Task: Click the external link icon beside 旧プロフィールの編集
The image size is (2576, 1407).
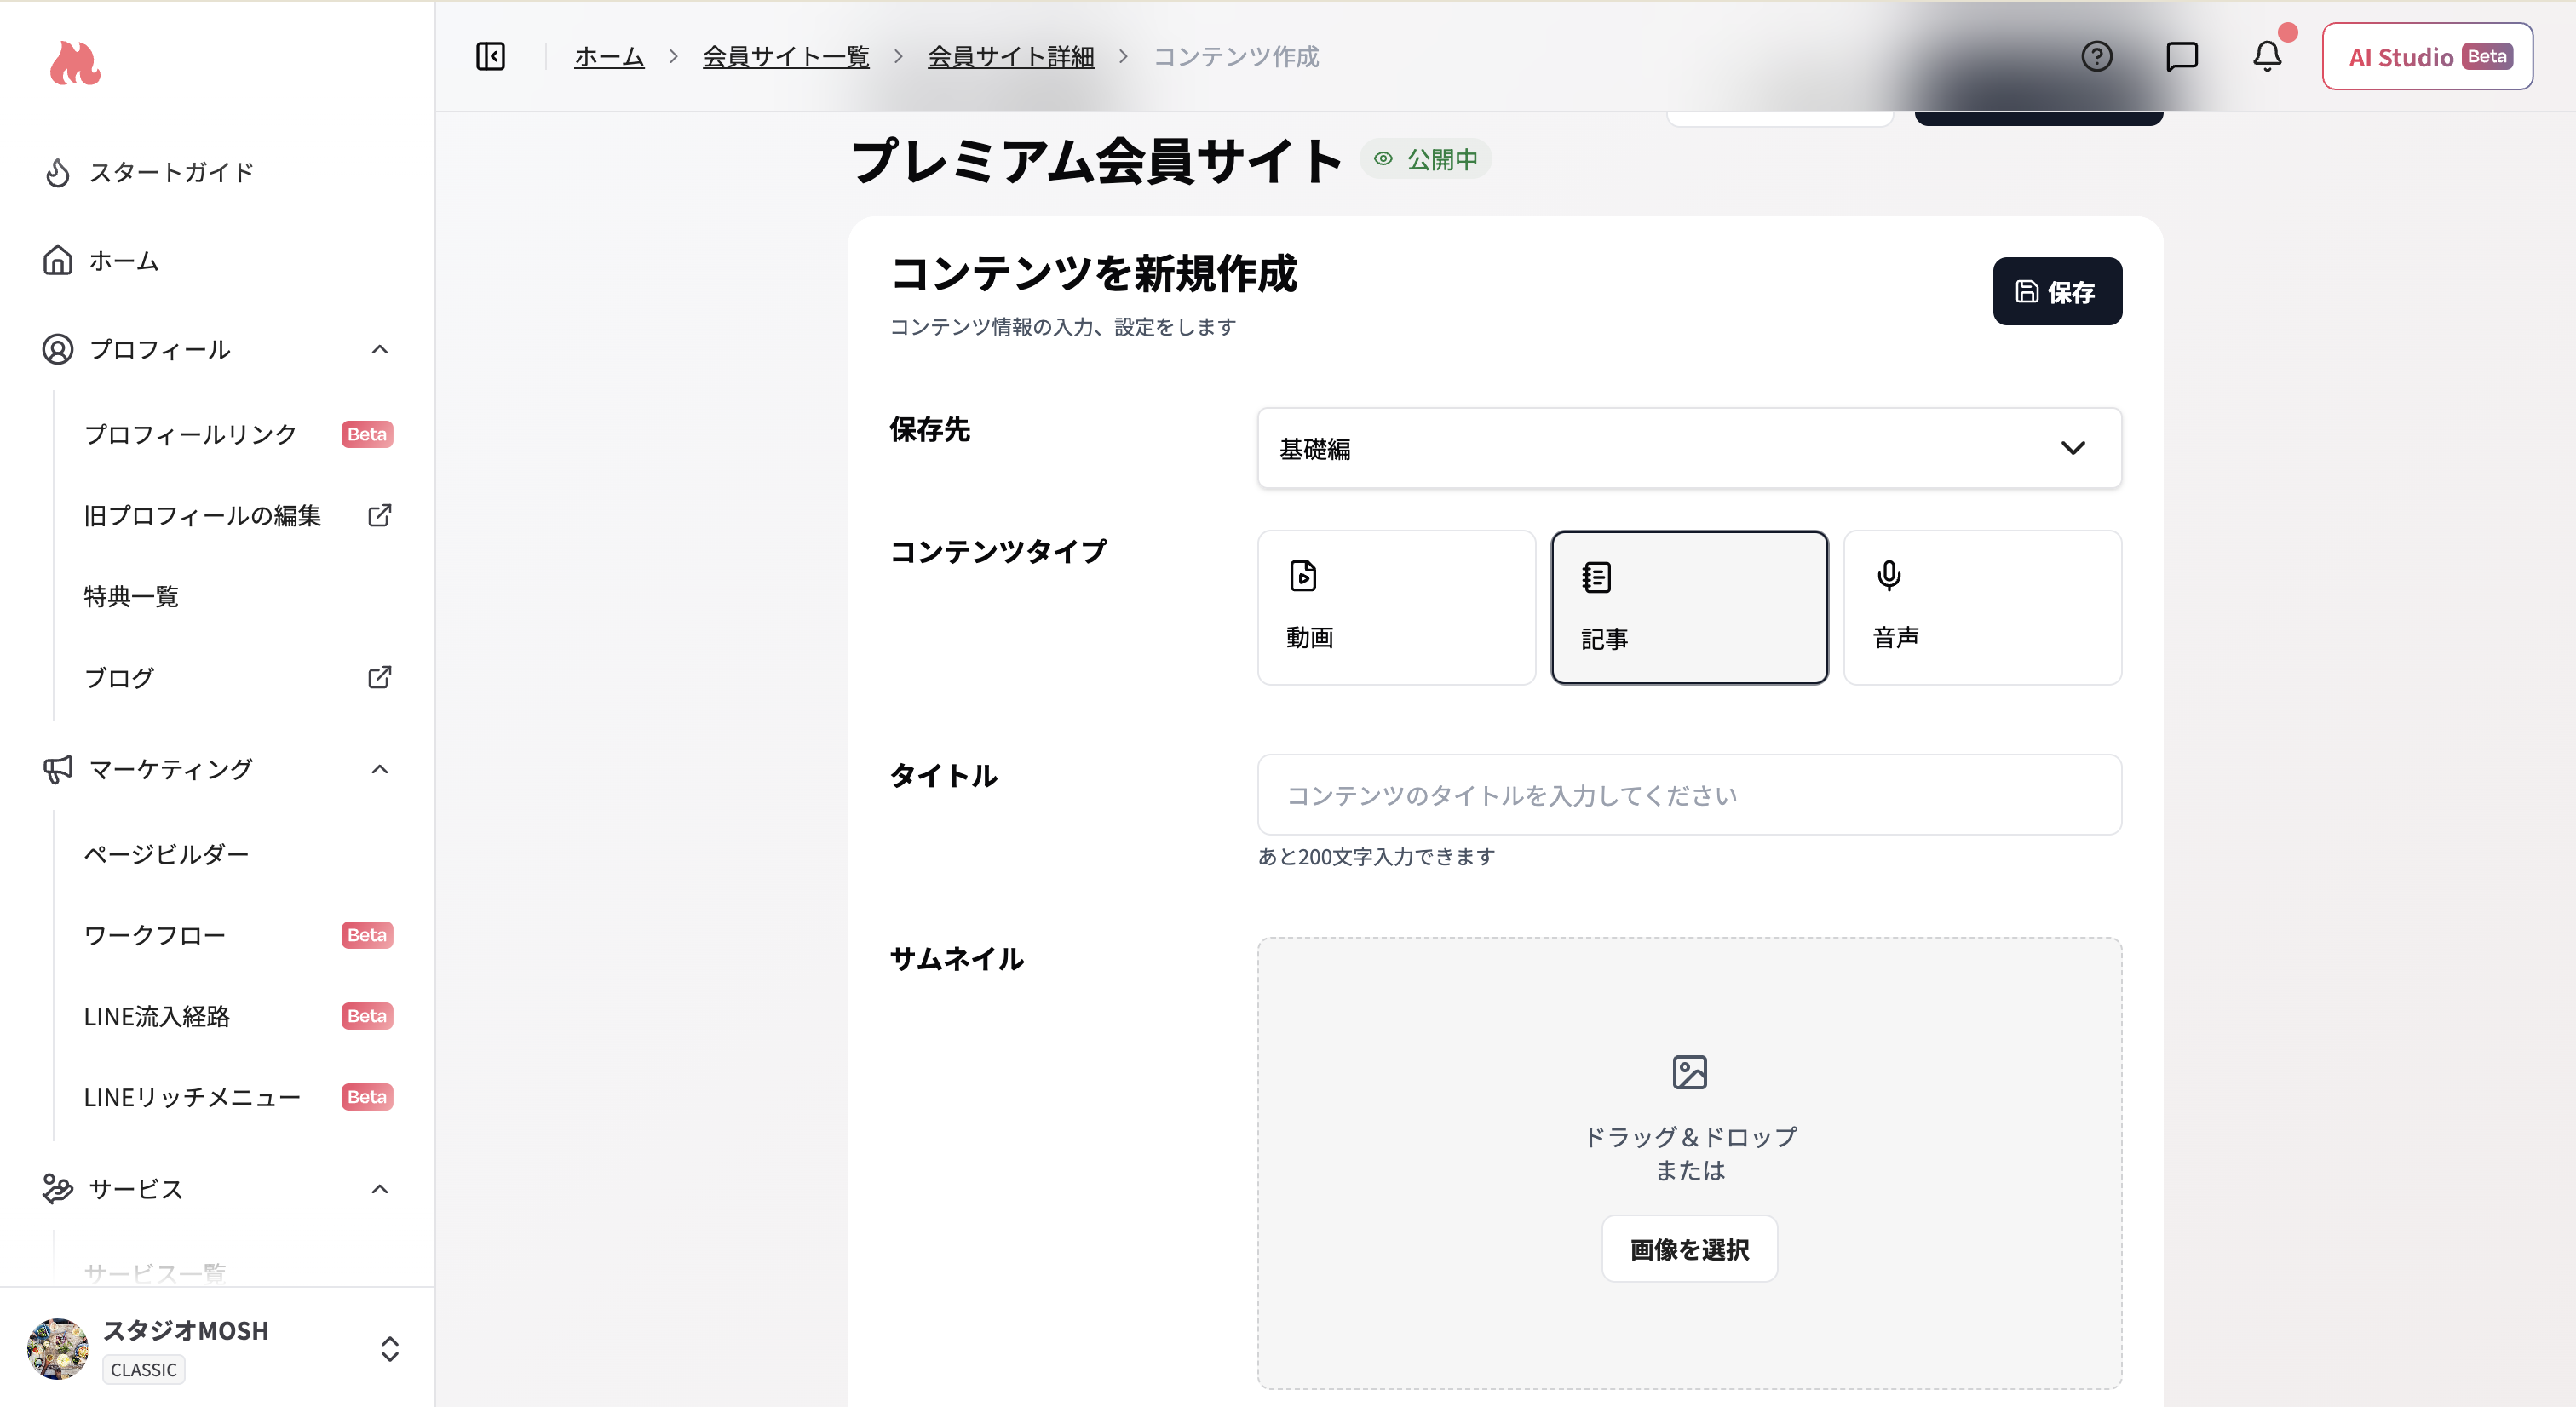Action: [379, 515]
